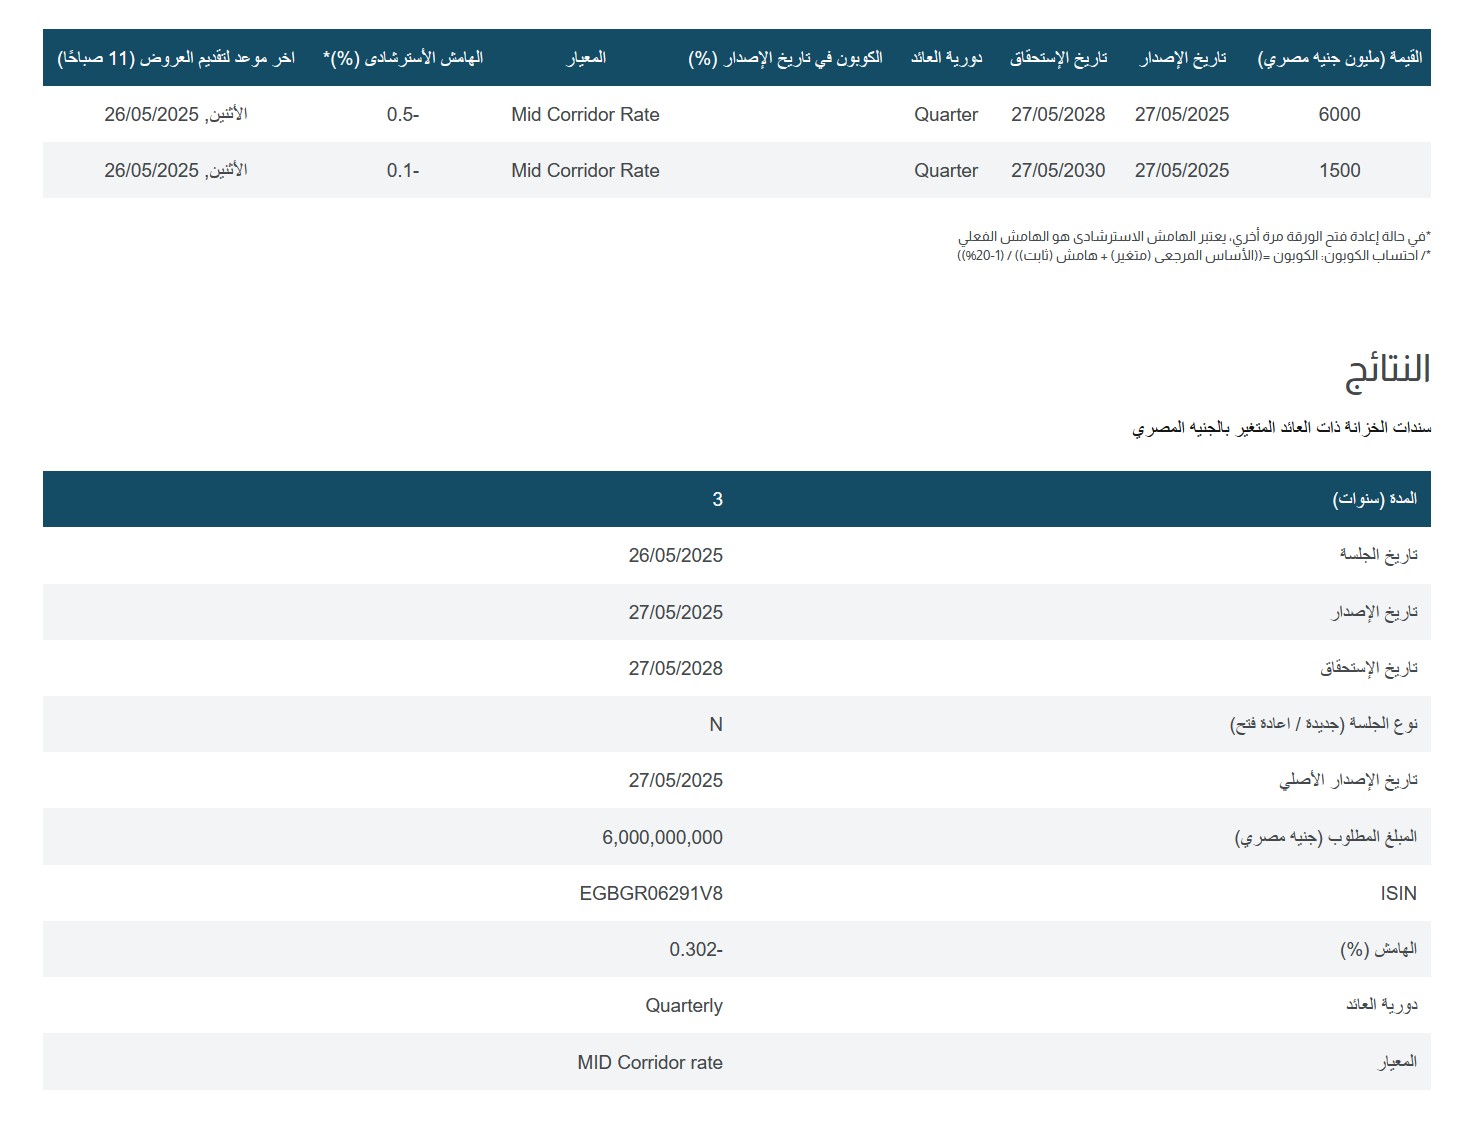Screen dimensions: 1463x1142
Task: Select the margin value '0.302-'
Action: click(696, 949)
